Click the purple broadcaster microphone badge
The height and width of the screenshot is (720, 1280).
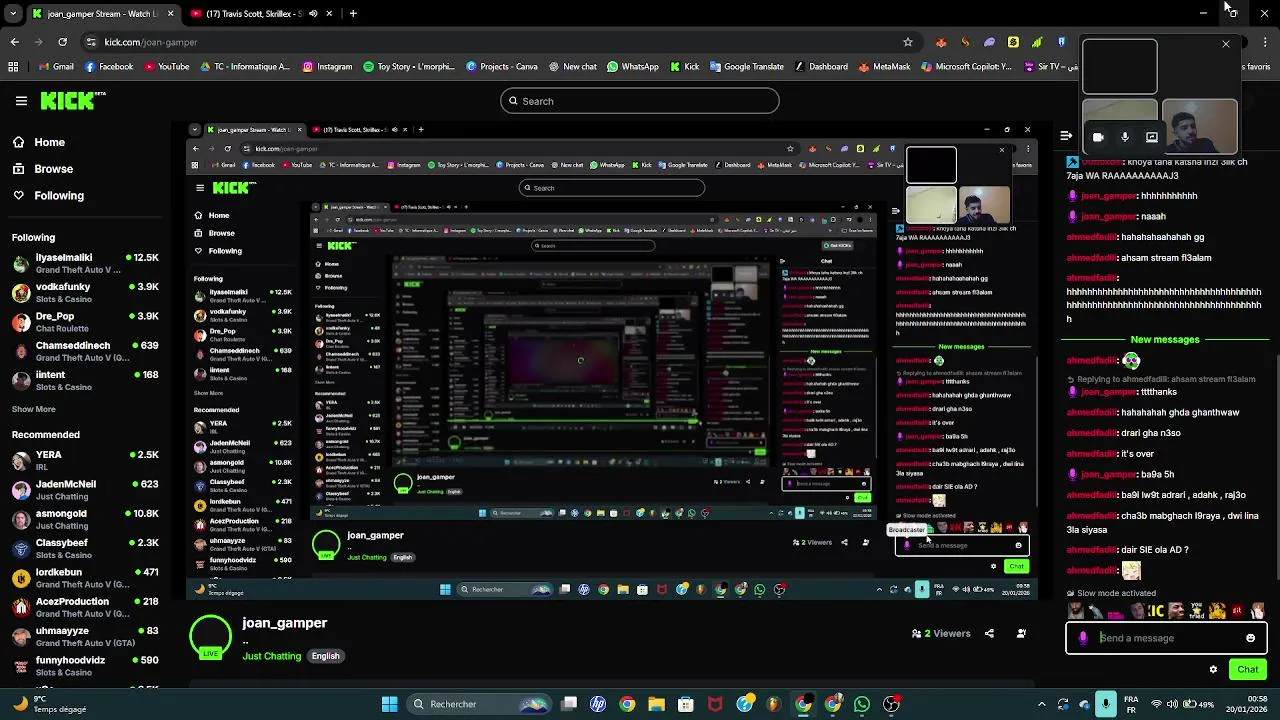coord(1083,638)
